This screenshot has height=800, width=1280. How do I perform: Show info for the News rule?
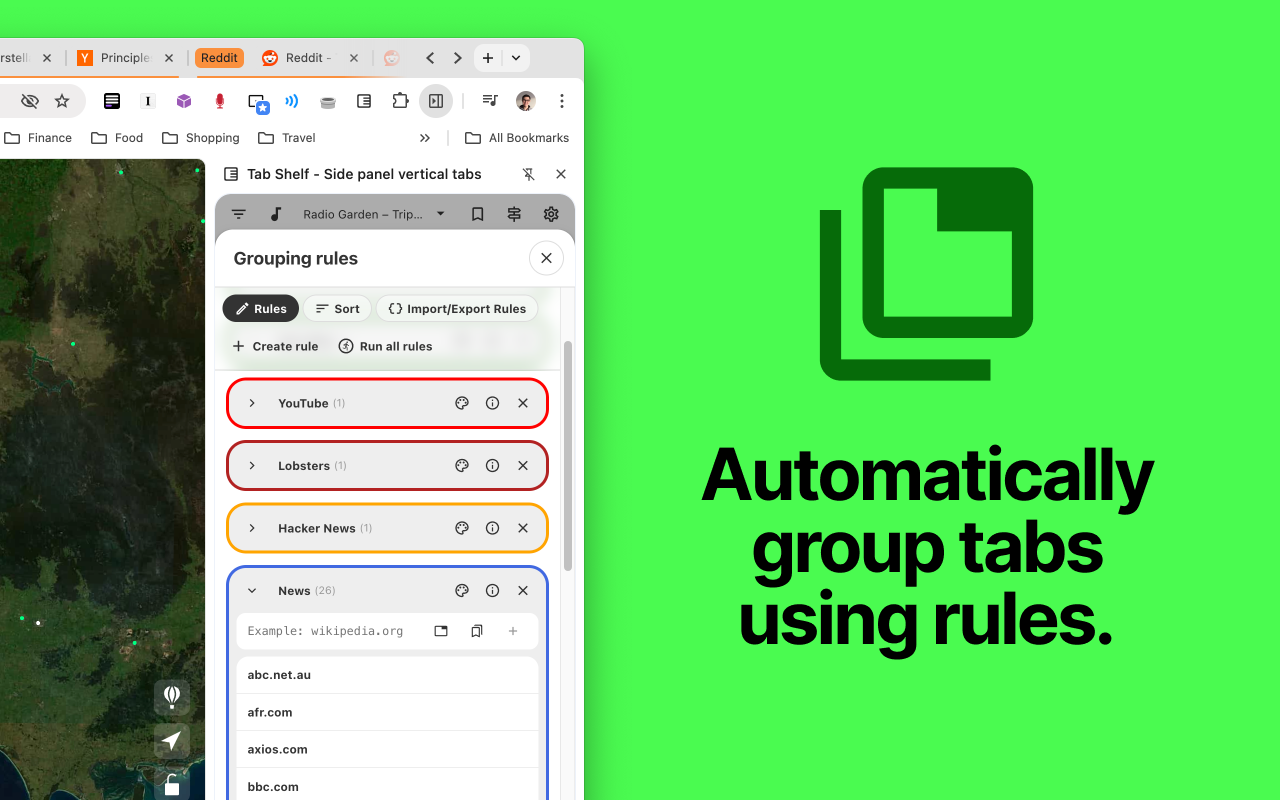(492, 591)
